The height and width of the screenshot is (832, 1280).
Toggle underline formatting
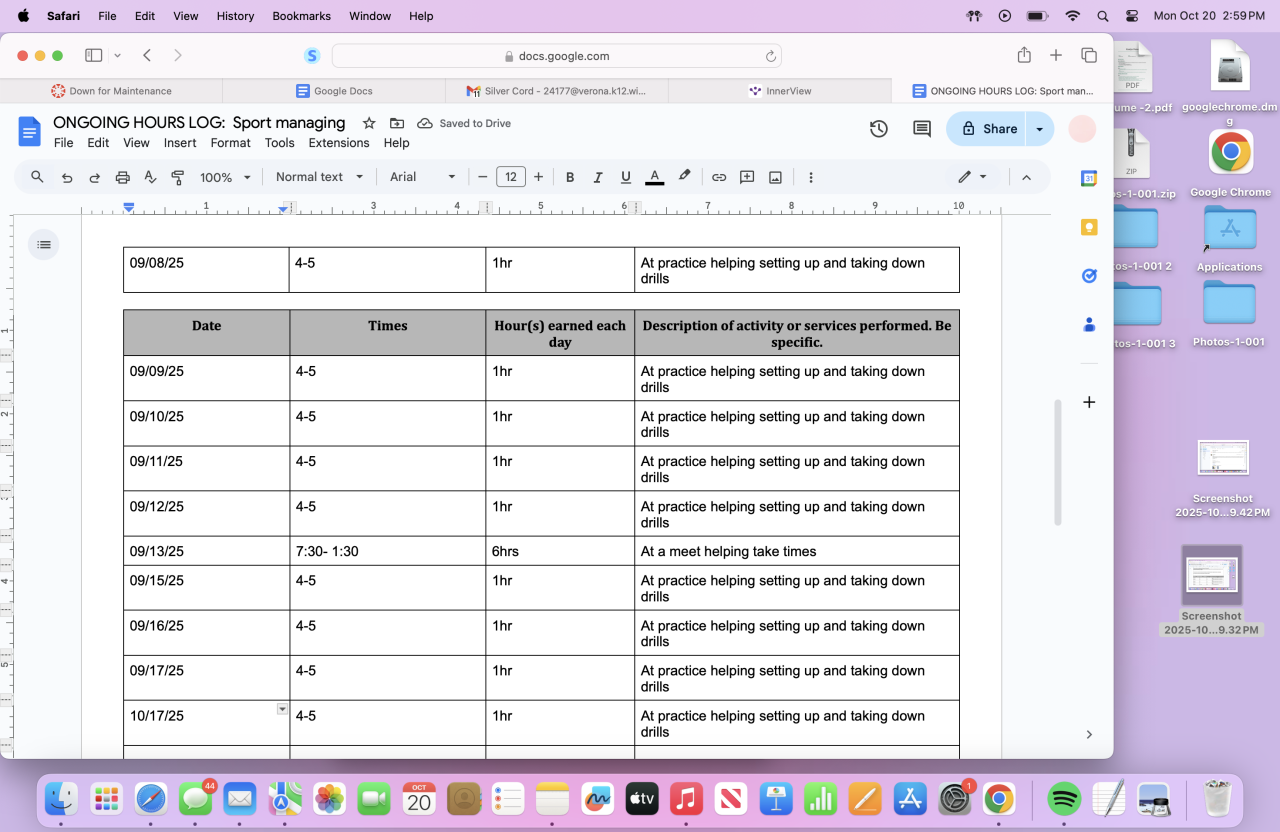click(626, 177)
